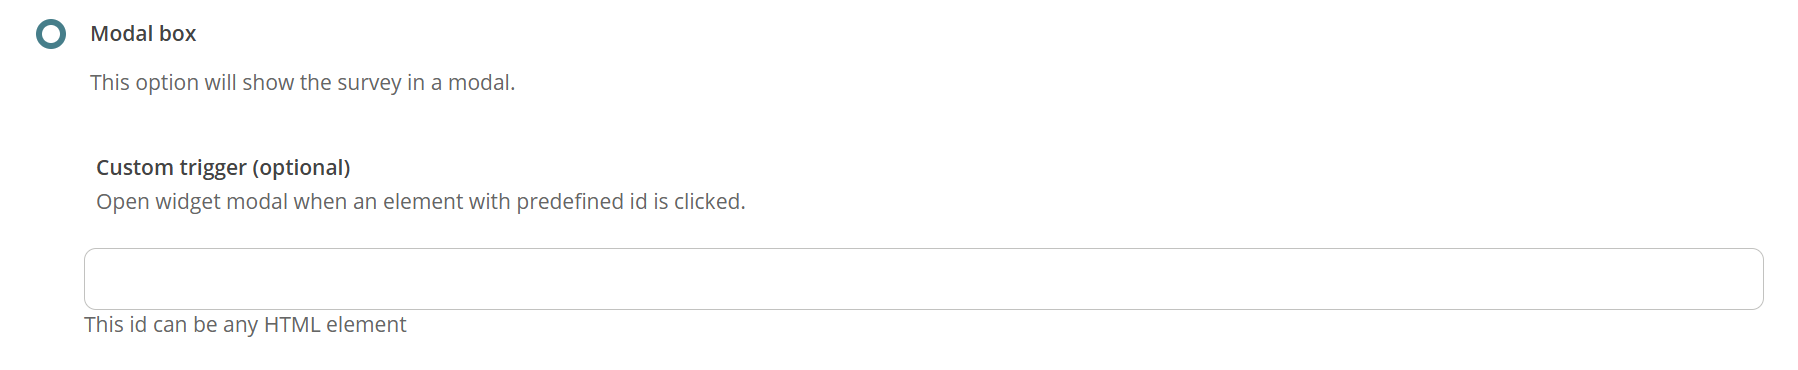
Task: Click the middle of the empty trigger text box
Action: click(x=923, y=279)
